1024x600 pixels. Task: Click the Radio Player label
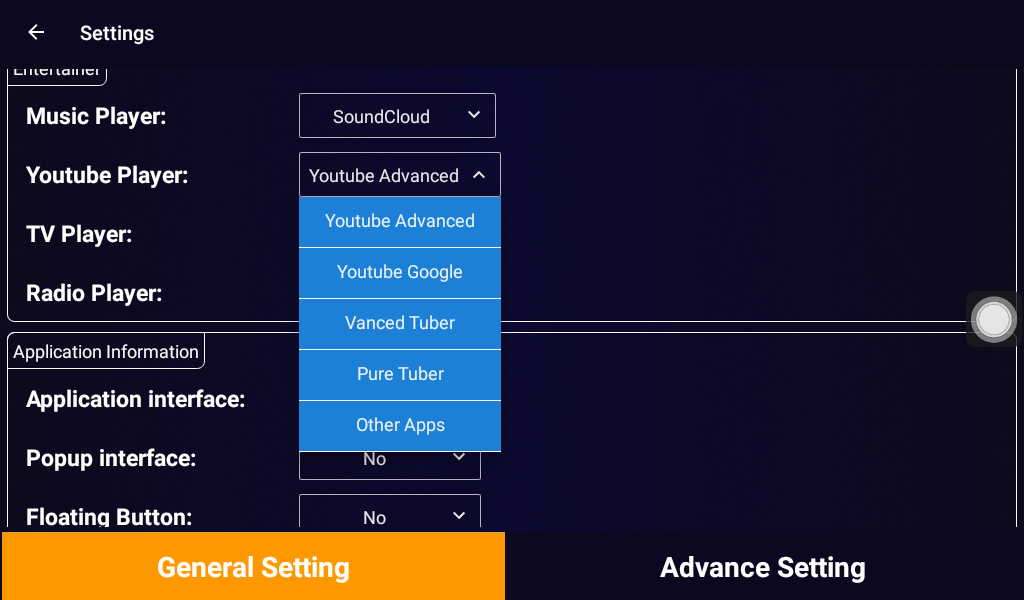(94, 293)
